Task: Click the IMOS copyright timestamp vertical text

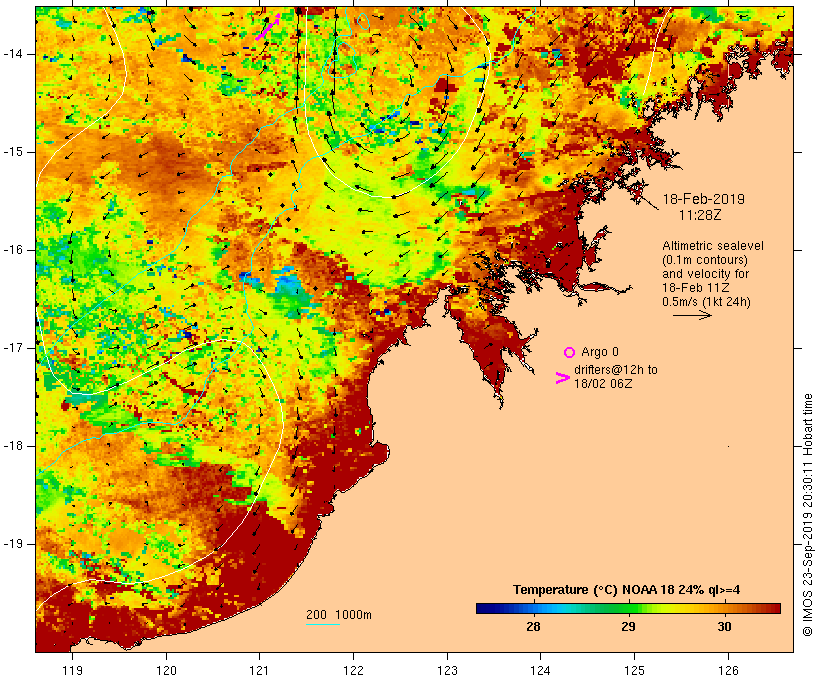Action: tap(807, 515)
